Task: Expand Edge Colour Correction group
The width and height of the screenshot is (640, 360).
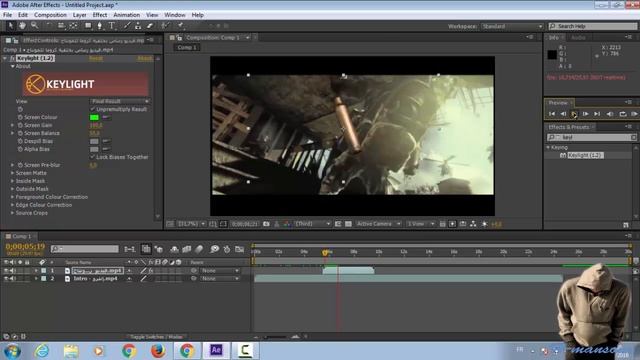Action: (13, 205)
